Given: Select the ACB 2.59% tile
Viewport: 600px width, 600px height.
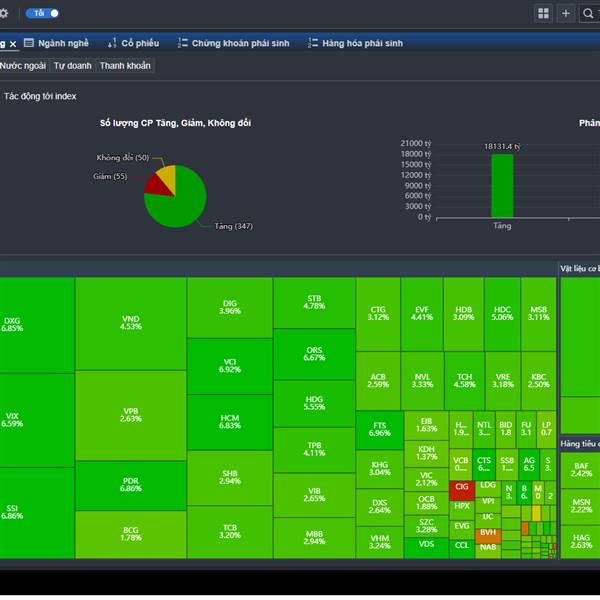Looking at the screenshot, I should [378, 381].
